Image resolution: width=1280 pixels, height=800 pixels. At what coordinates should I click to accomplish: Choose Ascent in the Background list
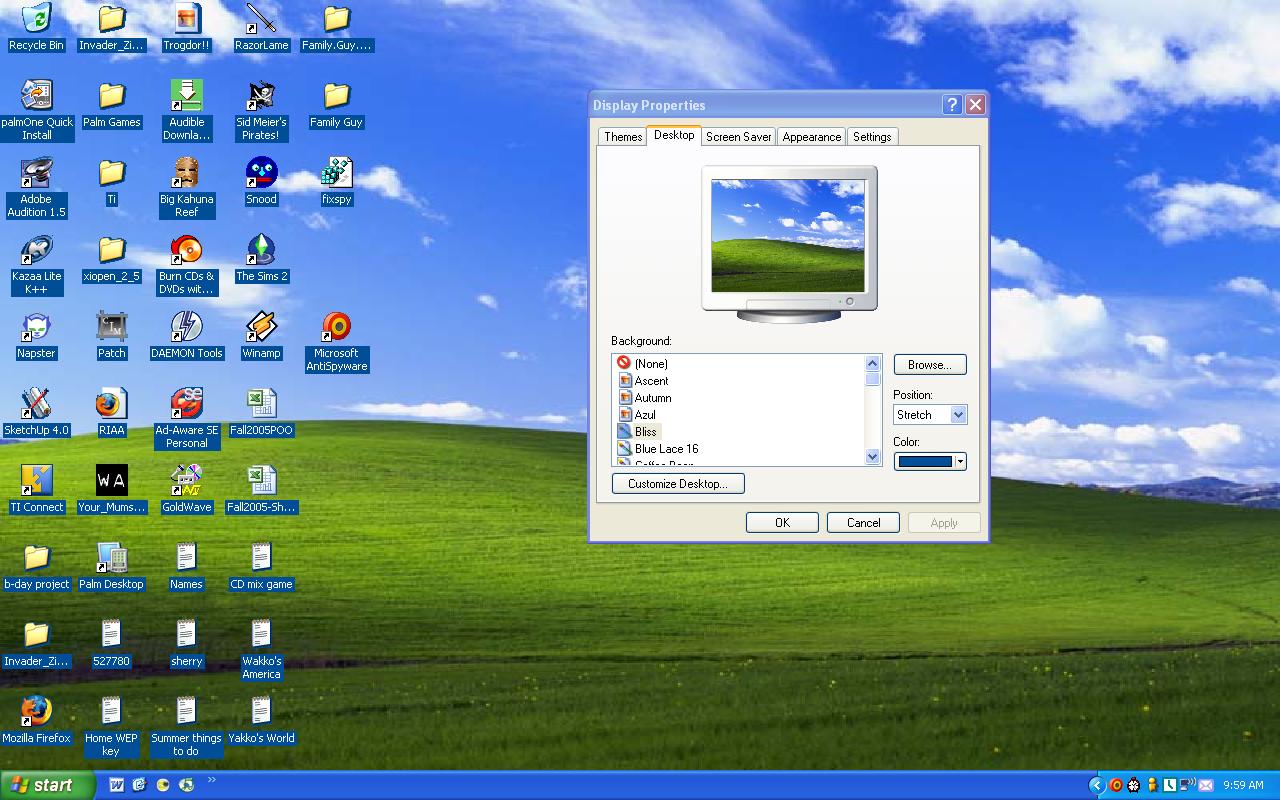click(651, 381)
